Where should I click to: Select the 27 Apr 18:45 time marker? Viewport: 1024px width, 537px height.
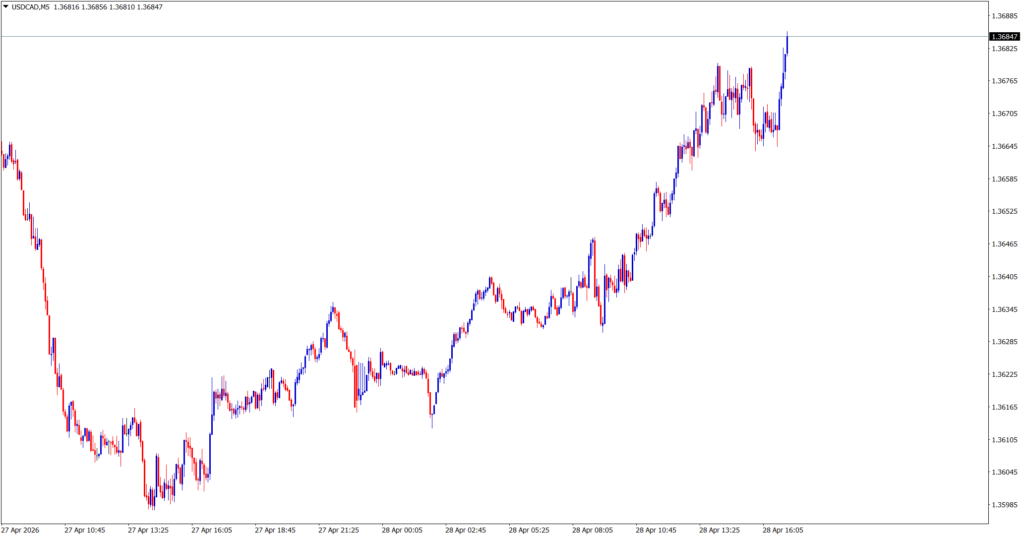click(x=276, y=530)
